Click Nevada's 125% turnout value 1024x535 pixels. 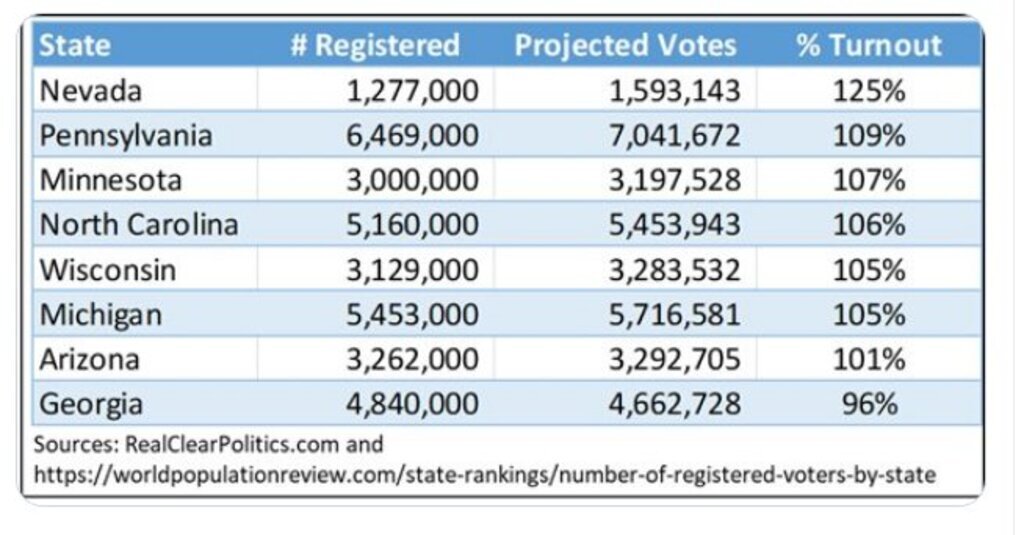pos(868,91)
